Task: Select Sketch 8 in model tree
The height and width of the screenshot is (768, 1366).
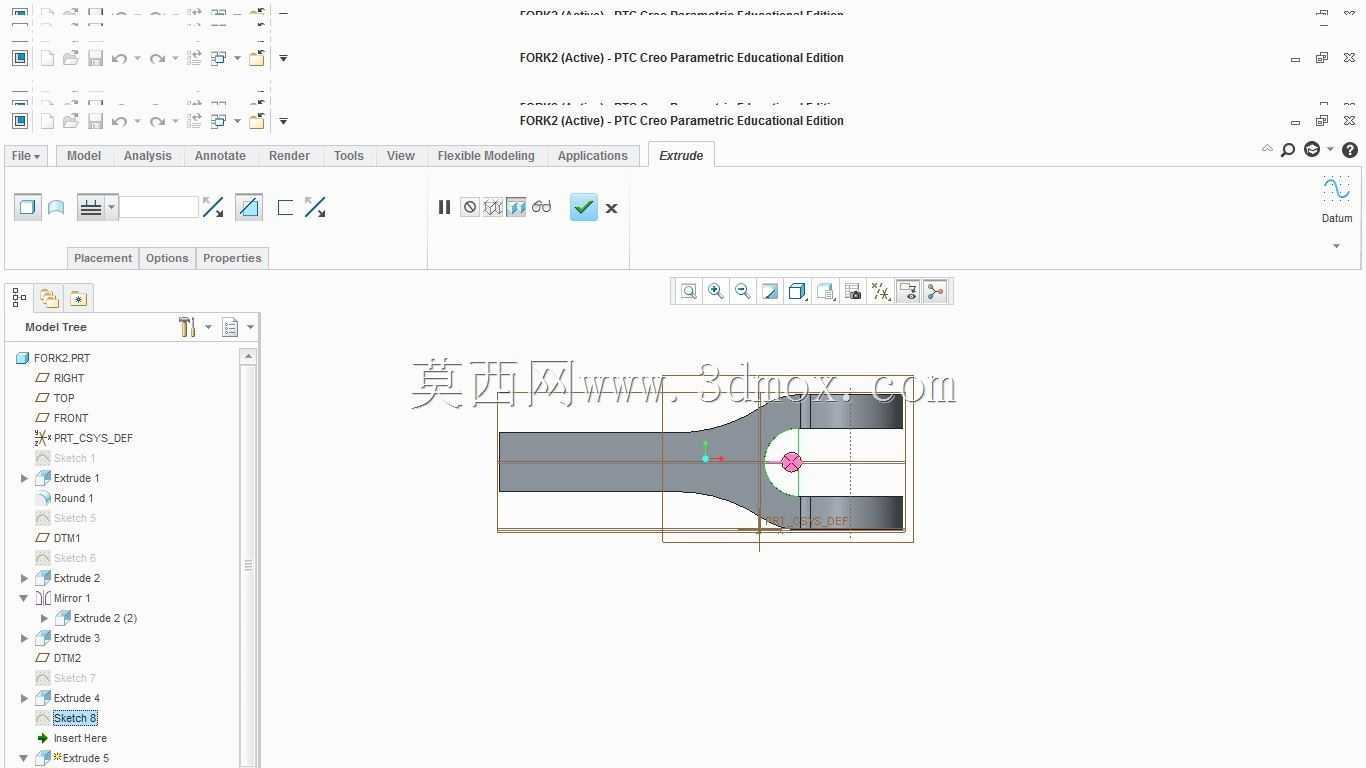Action: tap(75, 718)
